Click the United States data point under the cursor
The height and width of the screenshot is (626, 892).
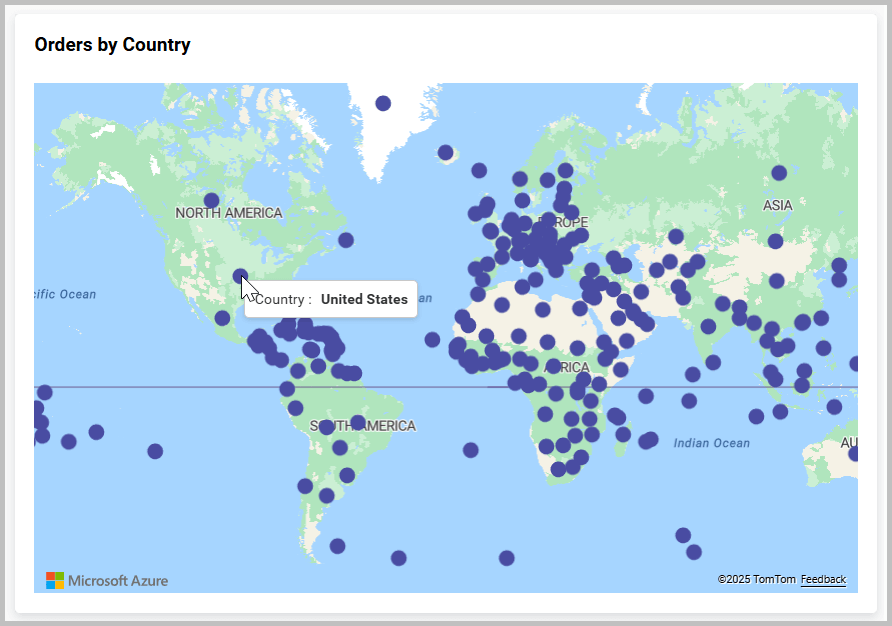(x=240, y=277)
